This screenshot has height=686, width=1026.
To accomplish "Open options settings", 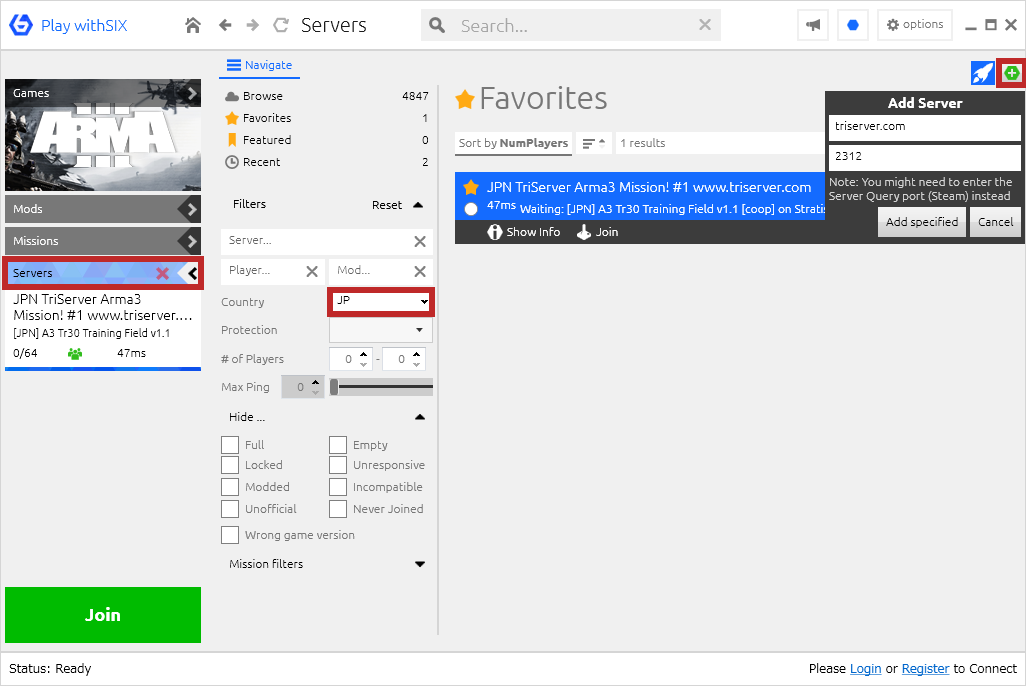I will [915, 25].
